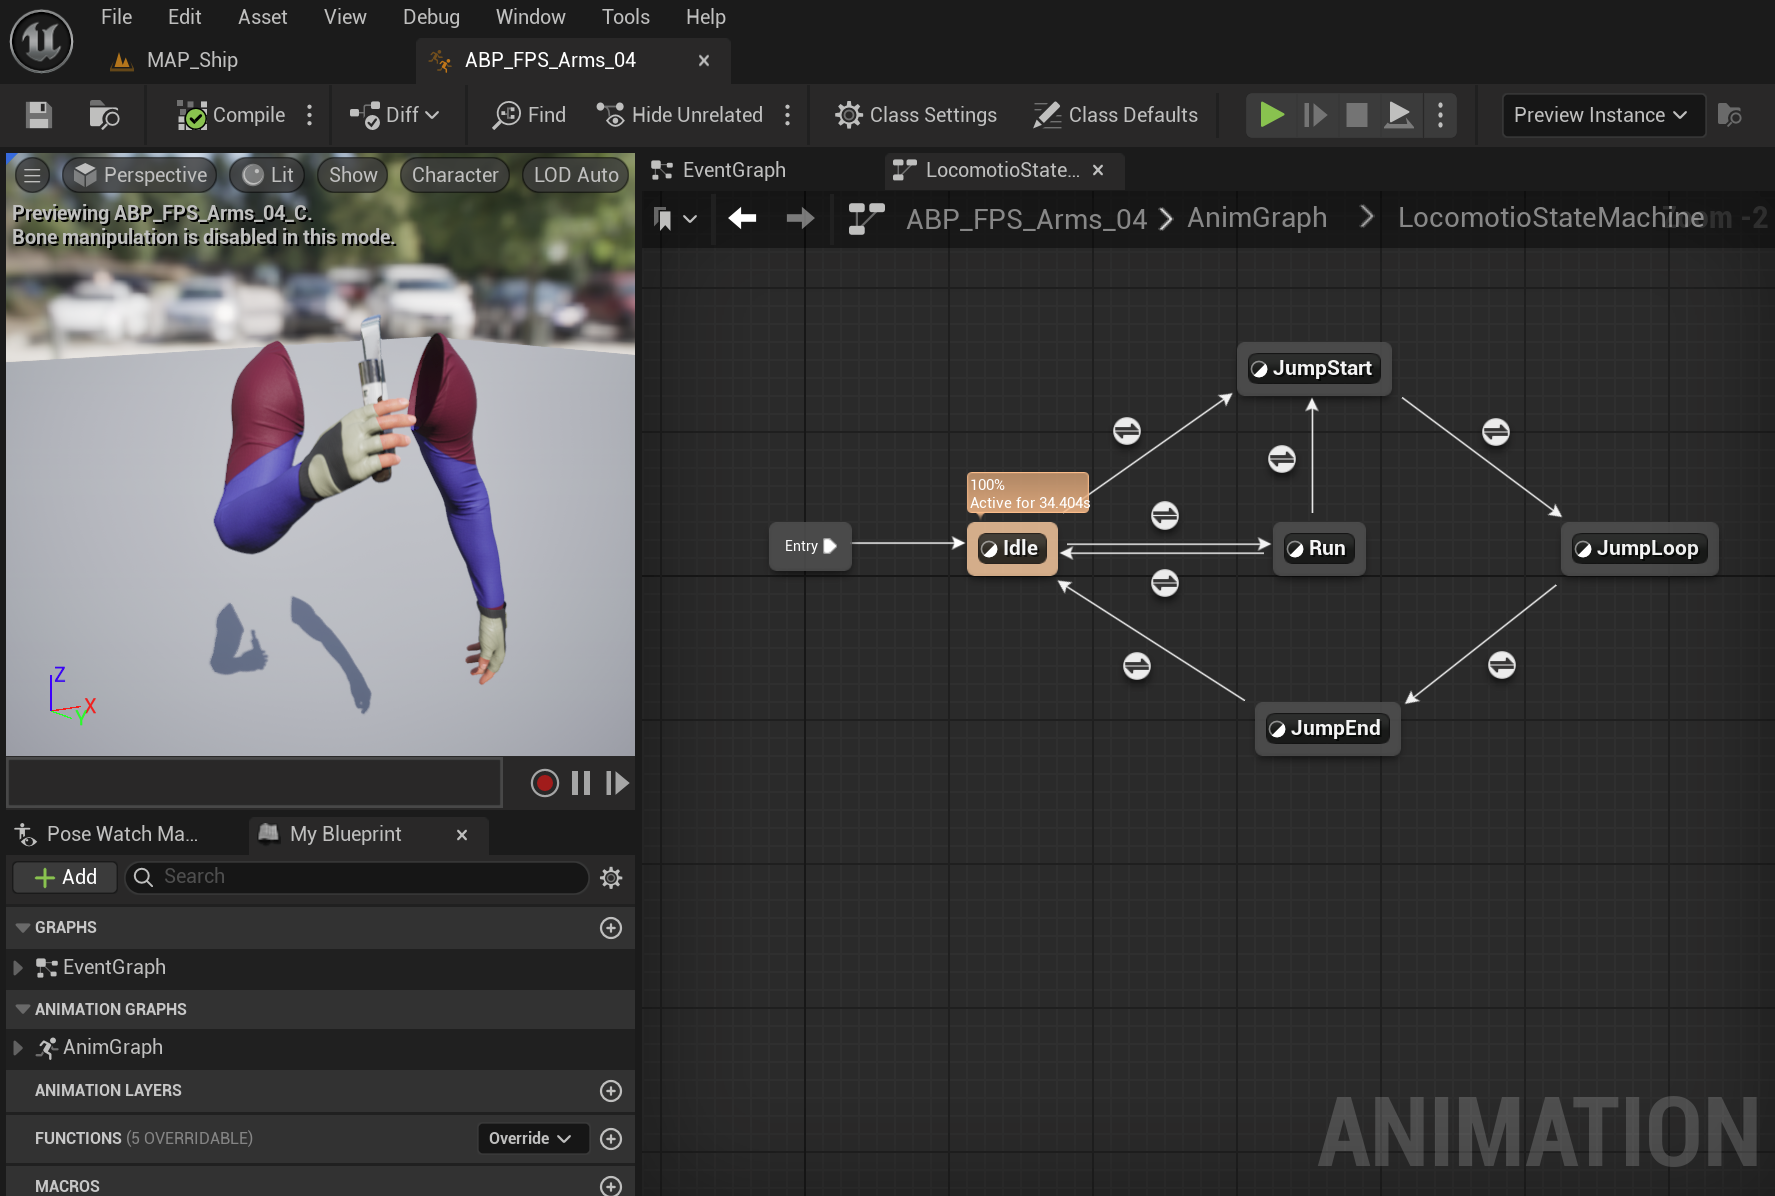Step preview forward one frame
The height and width of the screenshot is (1196, 1775).
617,783
